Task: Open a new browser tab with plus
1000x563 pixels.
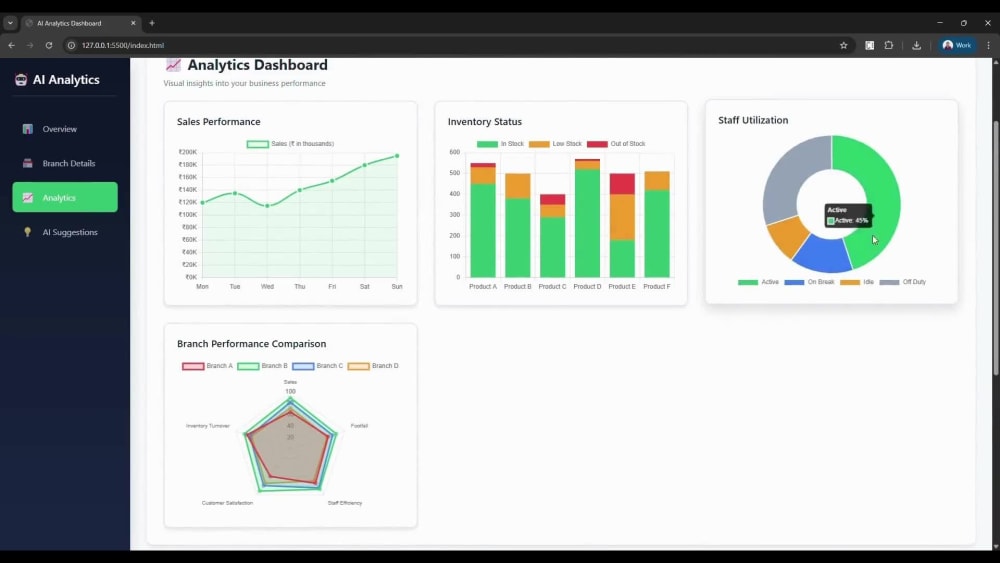Action: pyautogui.click(x=152, y=23)
